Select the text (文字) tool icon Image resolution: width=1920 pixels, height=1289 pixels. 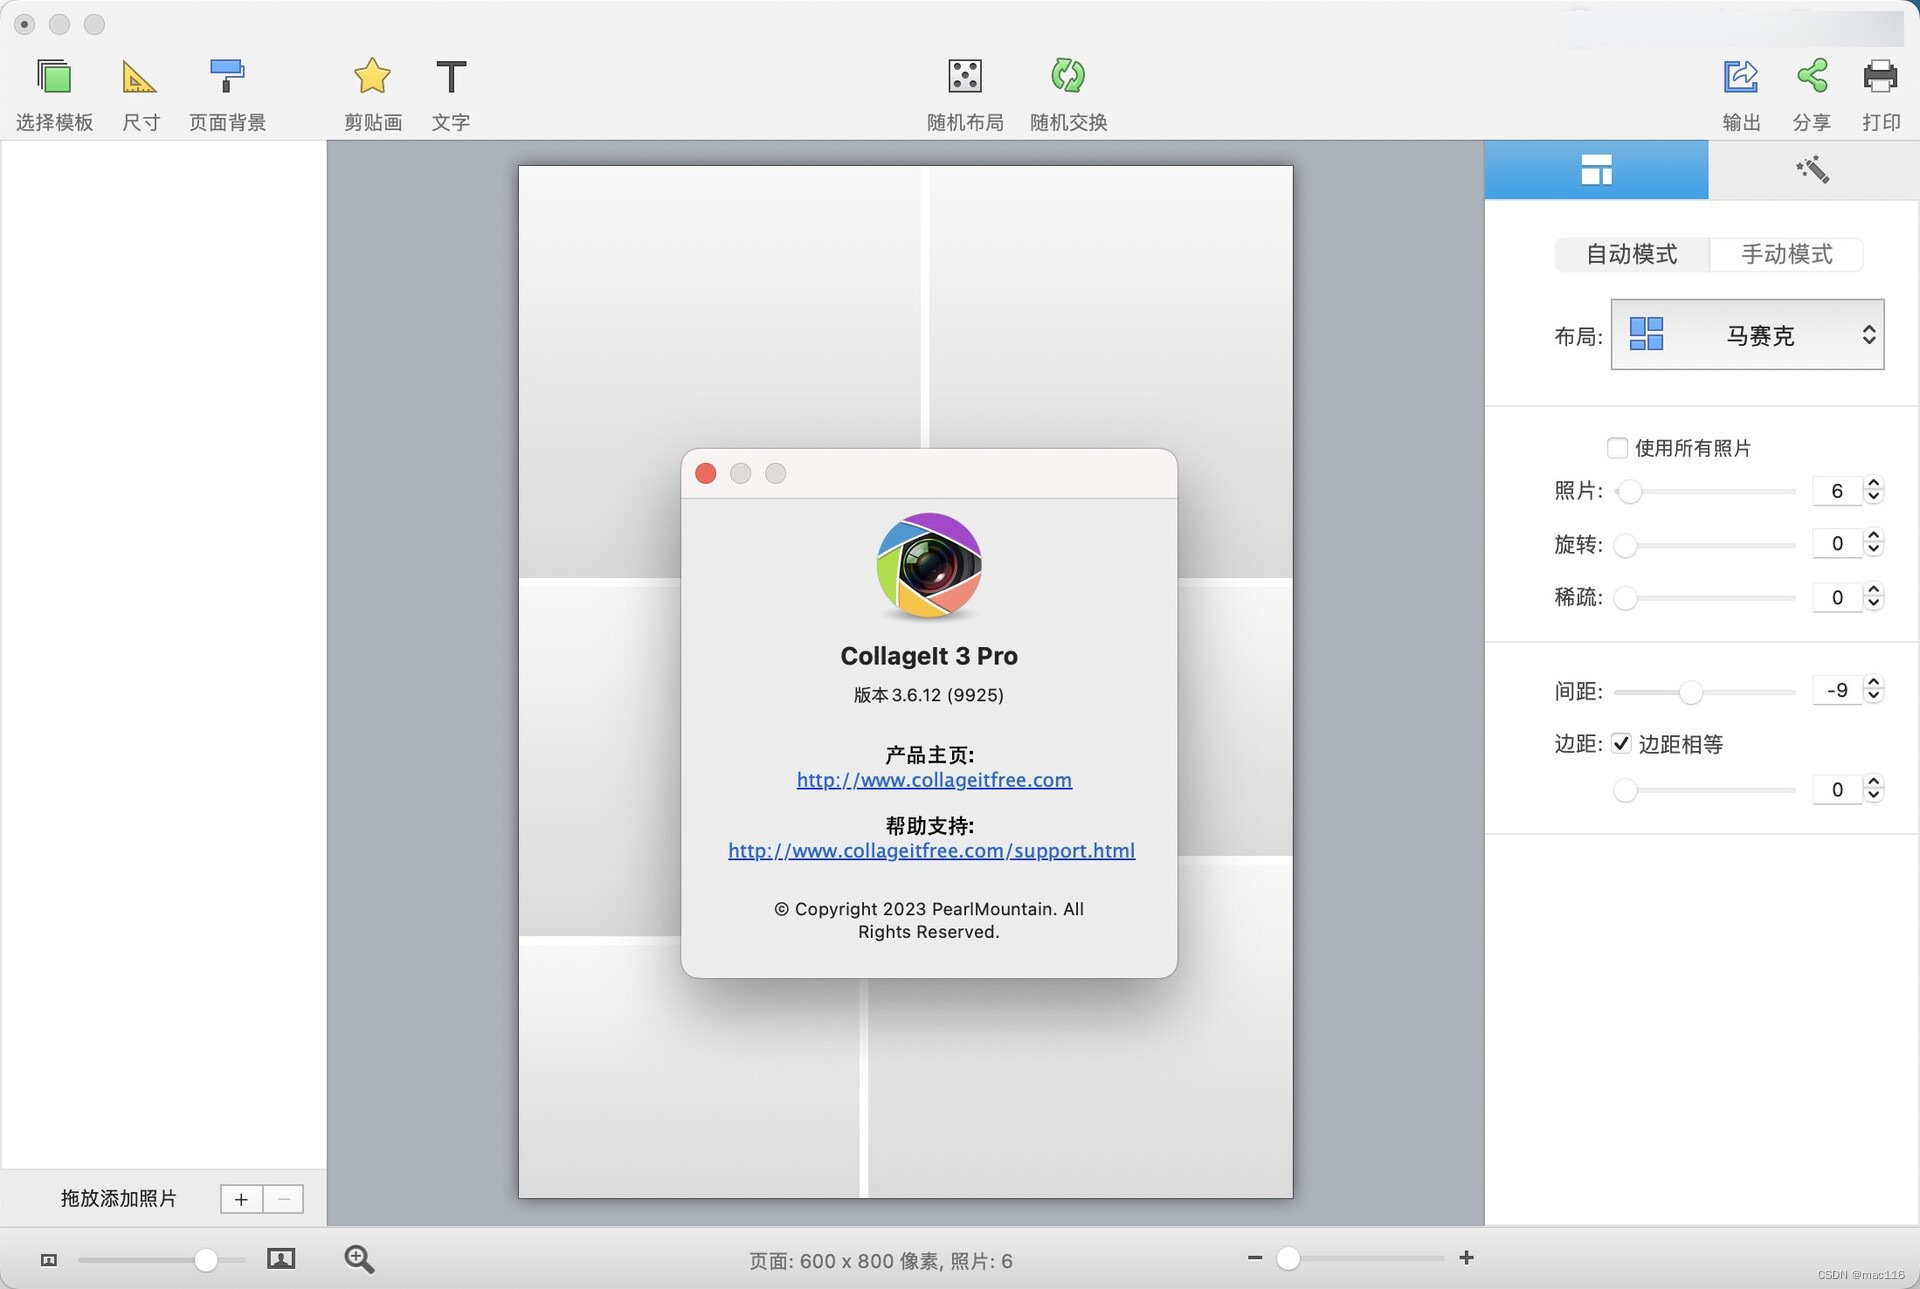(x=451, y=77)
